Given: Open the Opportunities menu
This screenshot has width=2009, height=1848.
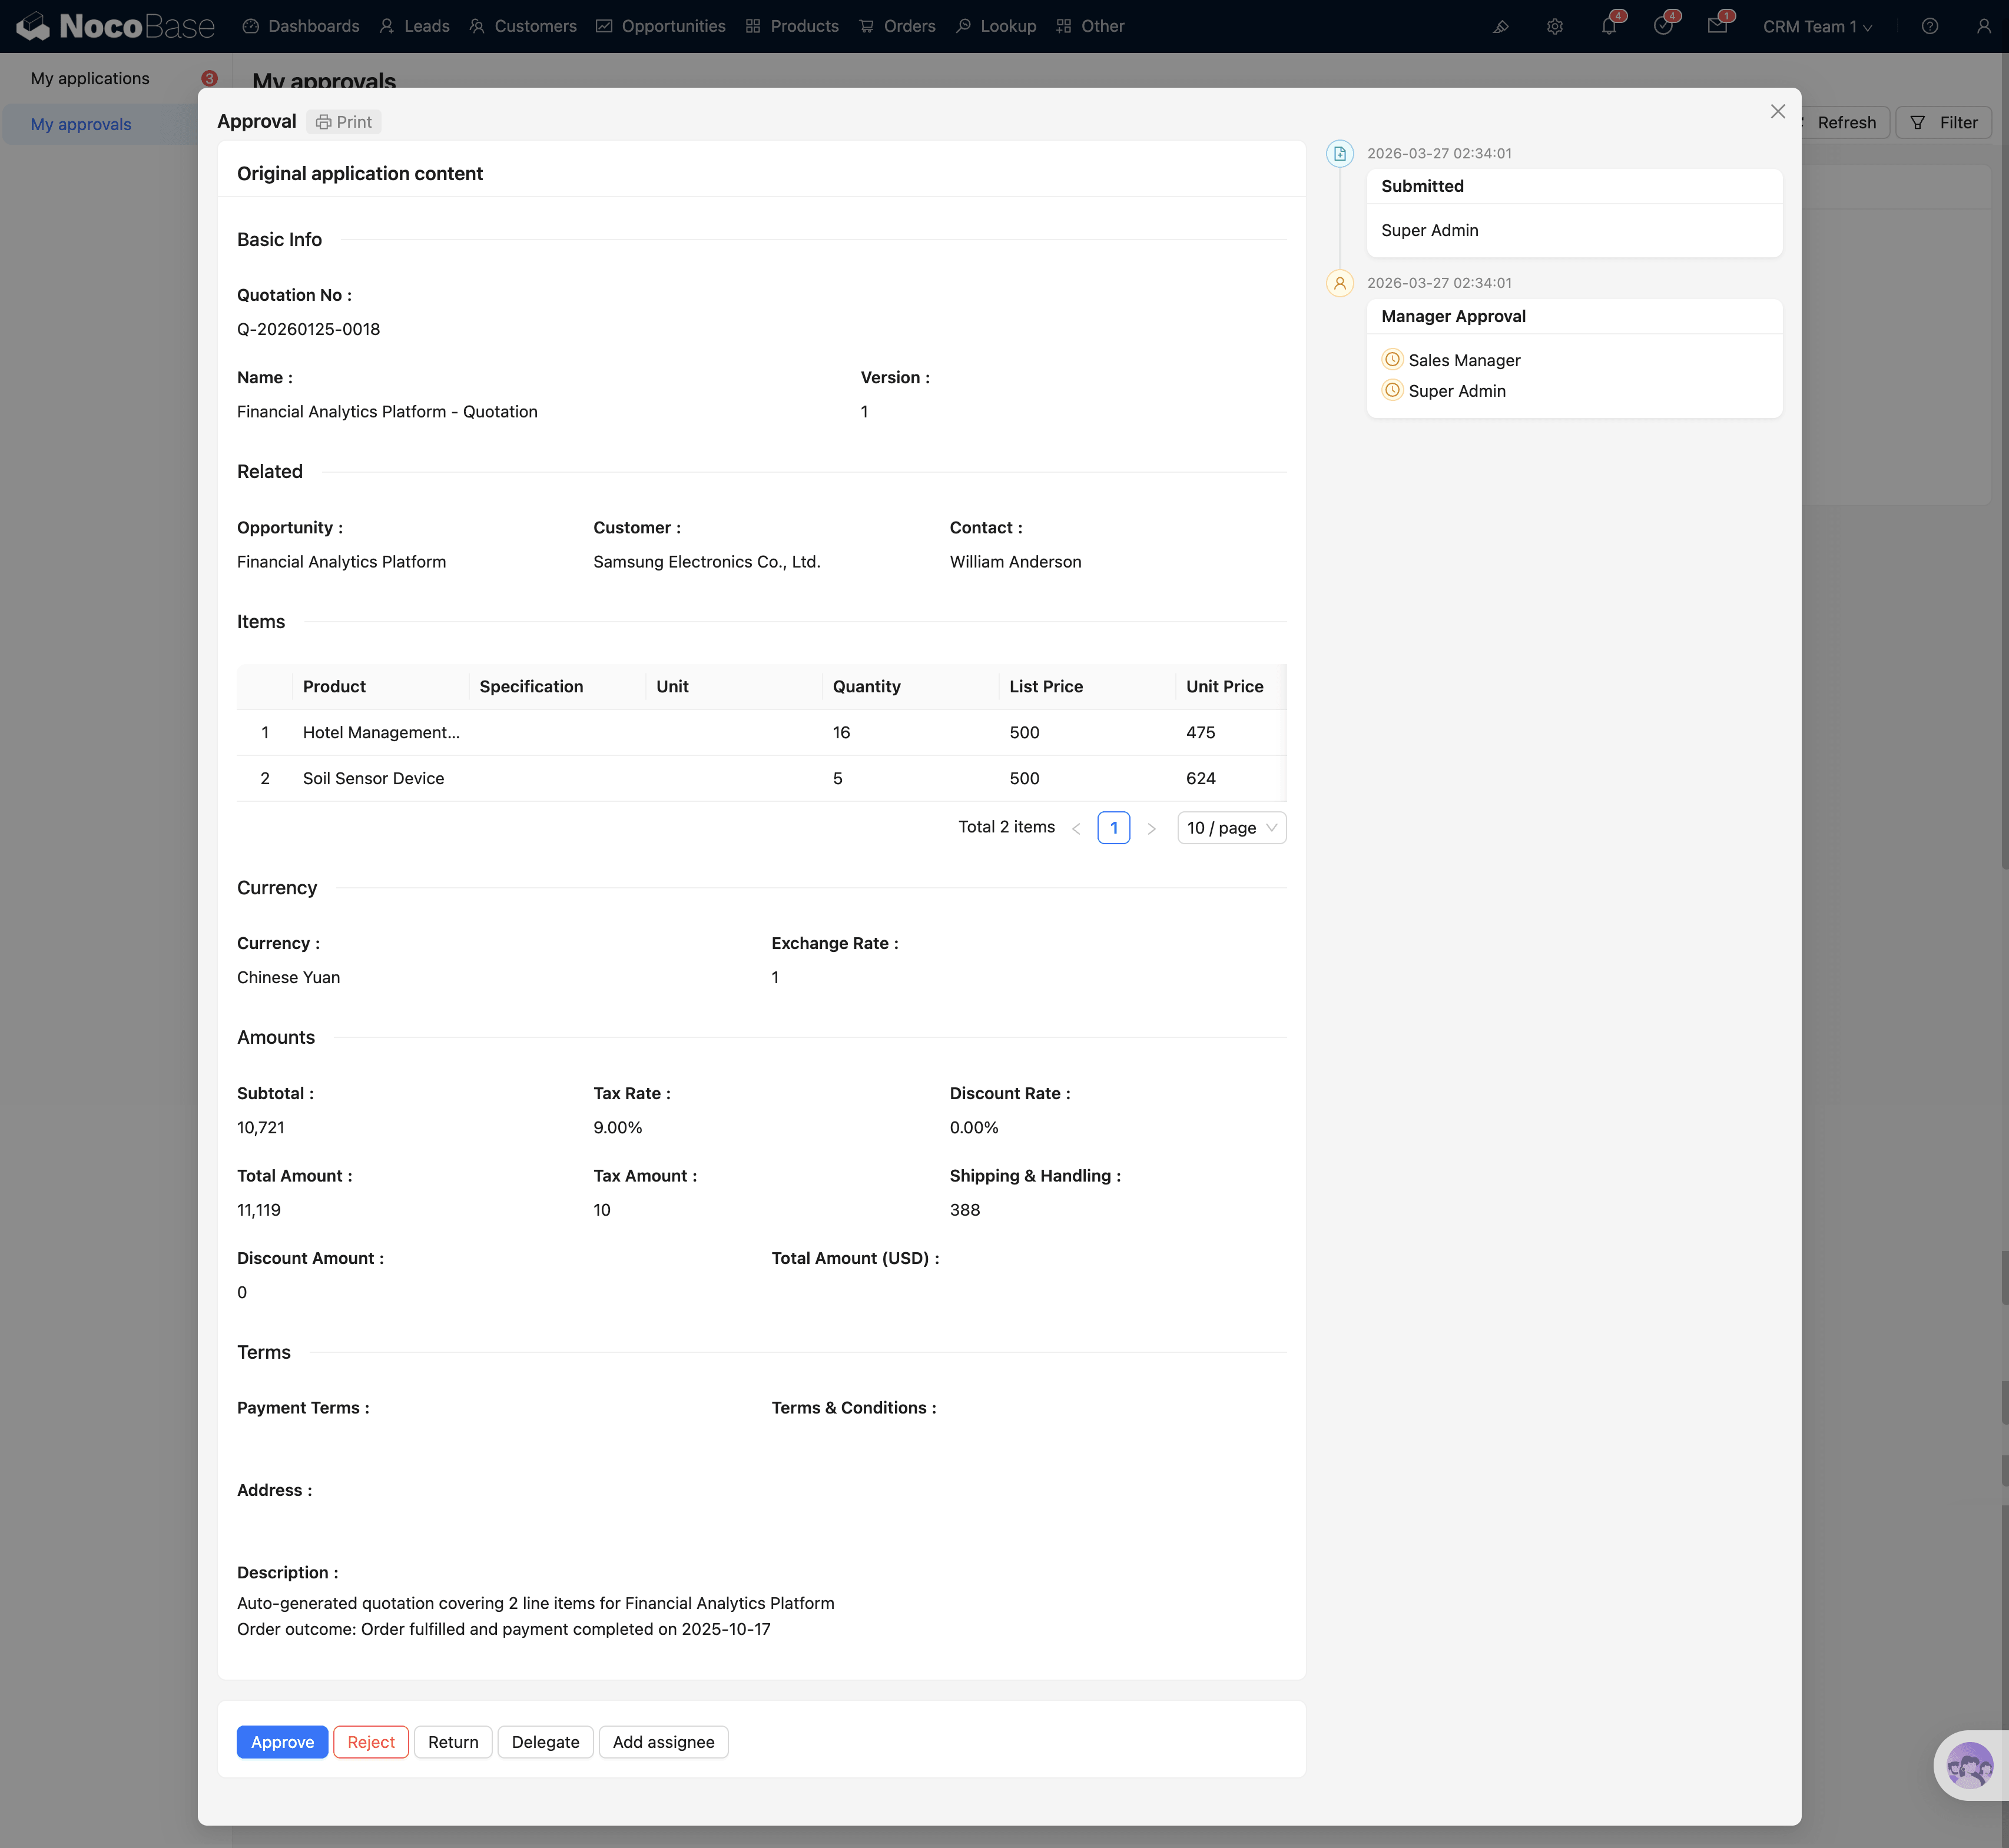Looking at the screenshot, I should 661,26.
